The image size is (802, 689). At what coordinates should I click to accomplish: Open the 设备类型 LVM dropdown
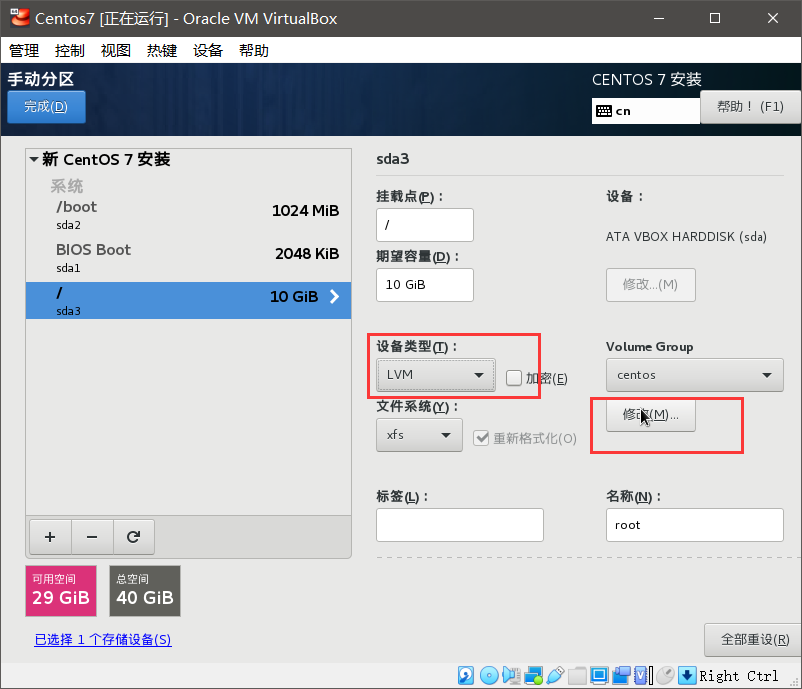[436, 375]
